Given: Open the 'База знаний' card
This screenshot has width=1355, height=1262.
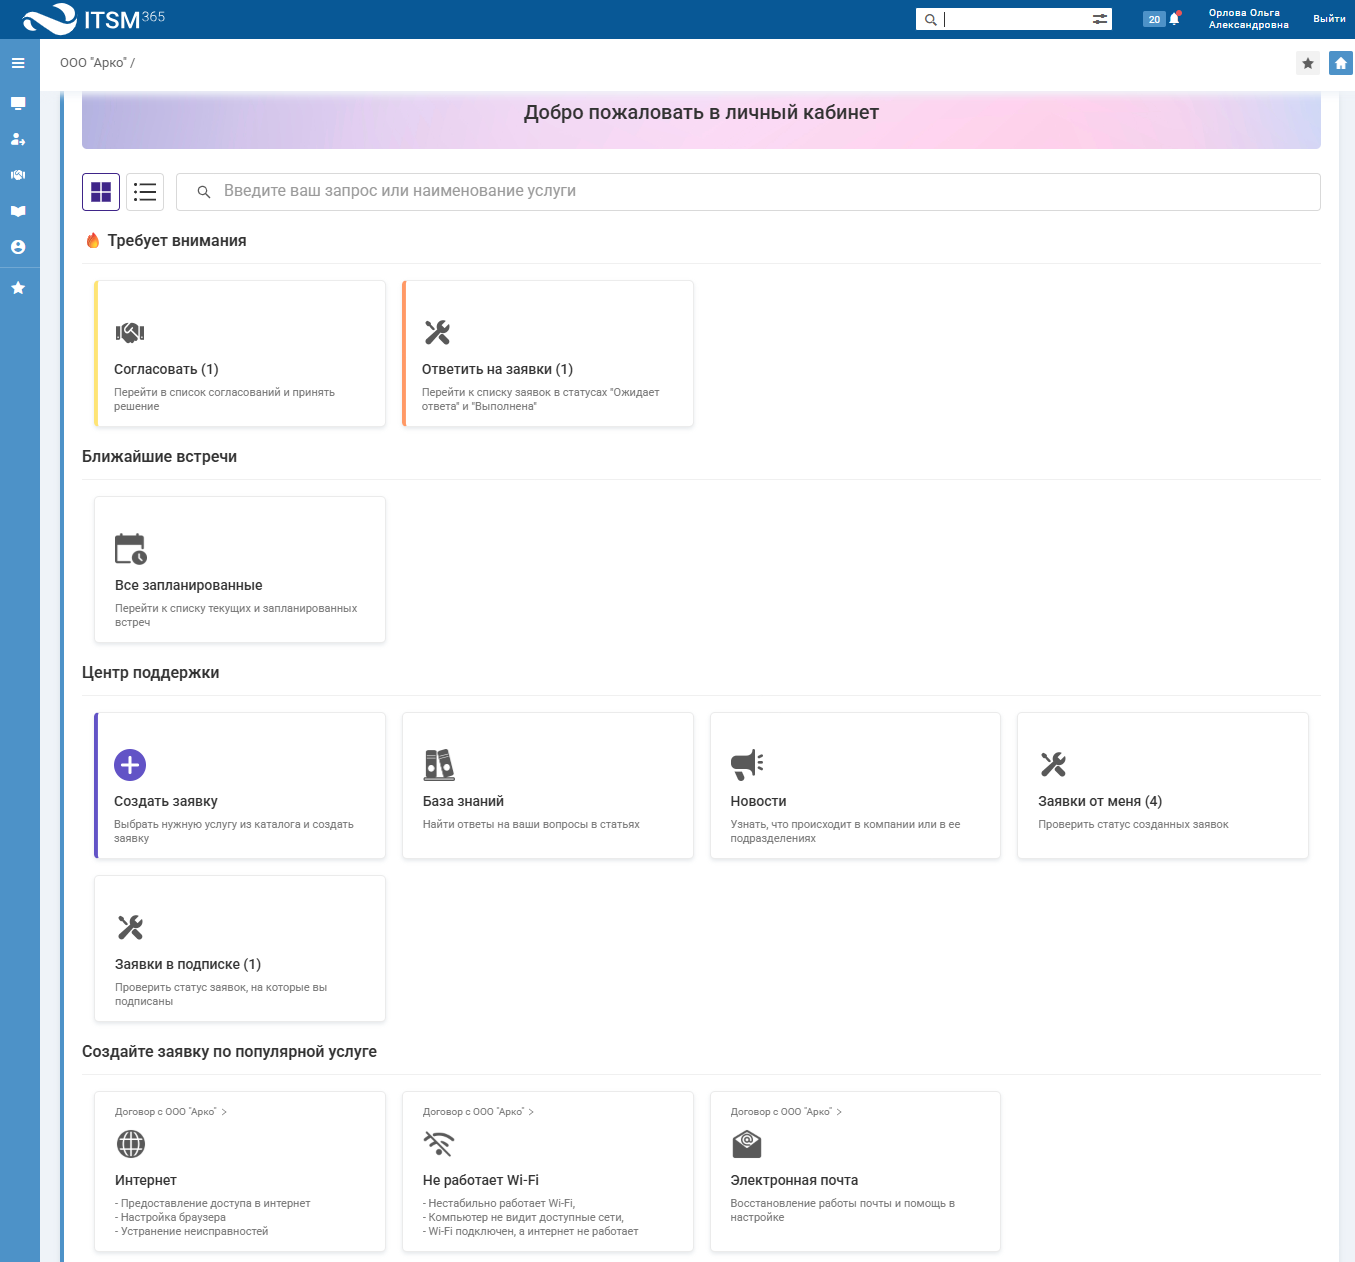Looking at the screenshot, I should point(547,786).
